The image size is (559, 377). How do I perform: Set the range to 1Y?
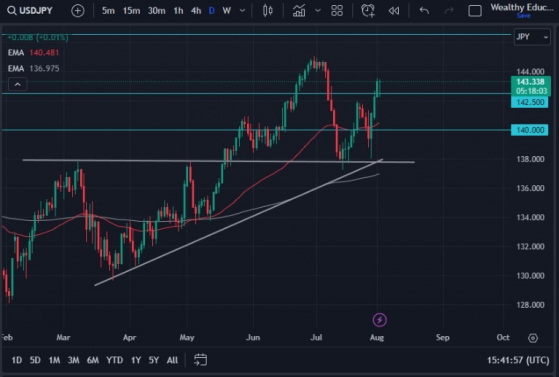click(136, 360)
